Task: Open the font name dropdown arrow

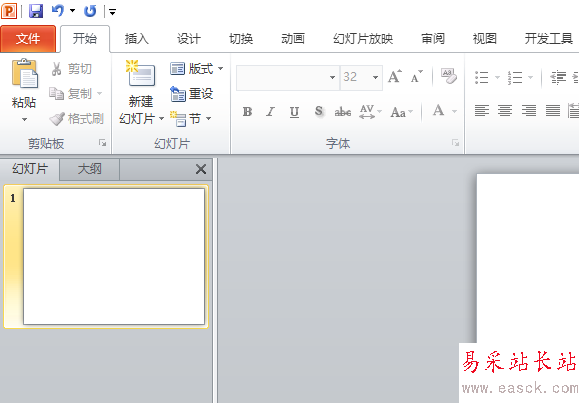Action: (332, 78)
